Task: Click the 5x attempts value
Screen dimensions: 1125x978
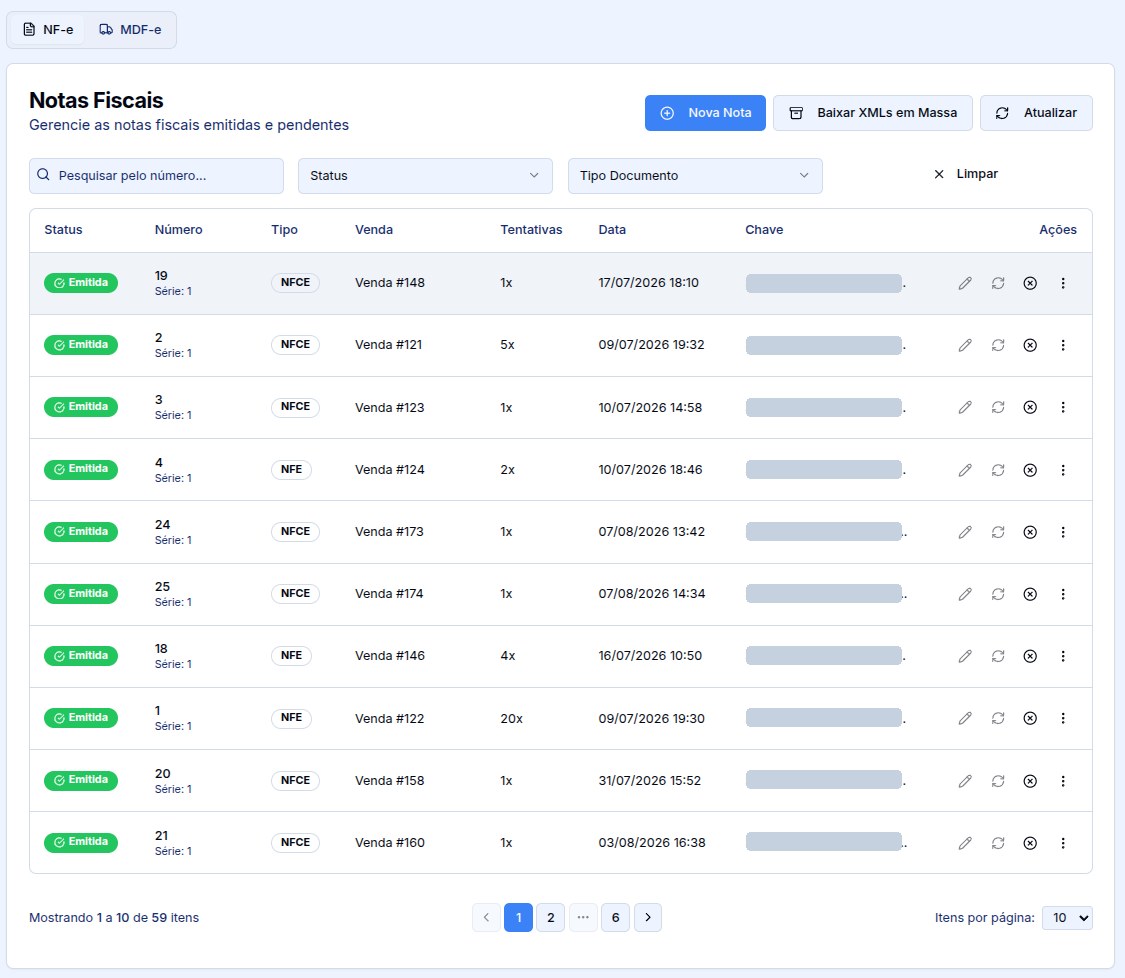Action: 507,345
